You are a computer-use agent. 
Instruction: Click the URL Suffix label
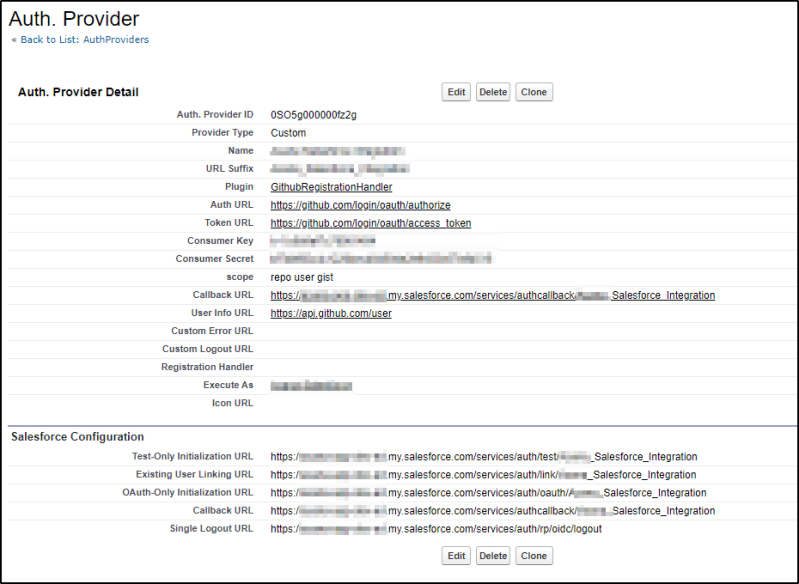[x=229, y=169]
